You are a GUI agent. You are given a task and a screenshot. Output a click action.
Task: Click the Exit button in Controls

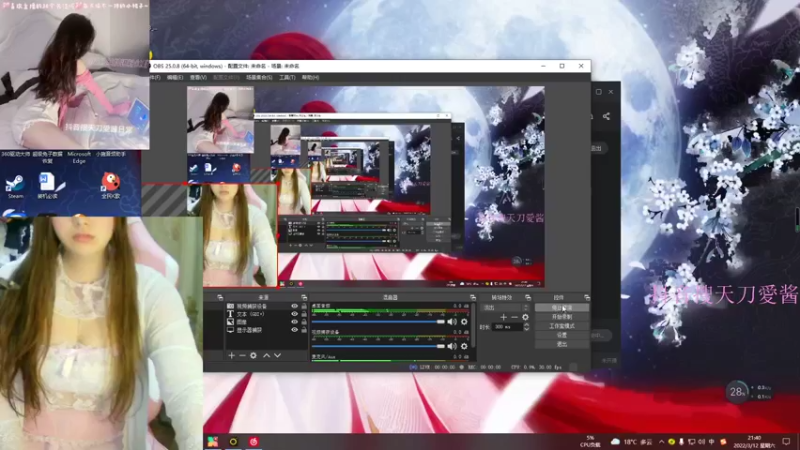coord(562,344)
